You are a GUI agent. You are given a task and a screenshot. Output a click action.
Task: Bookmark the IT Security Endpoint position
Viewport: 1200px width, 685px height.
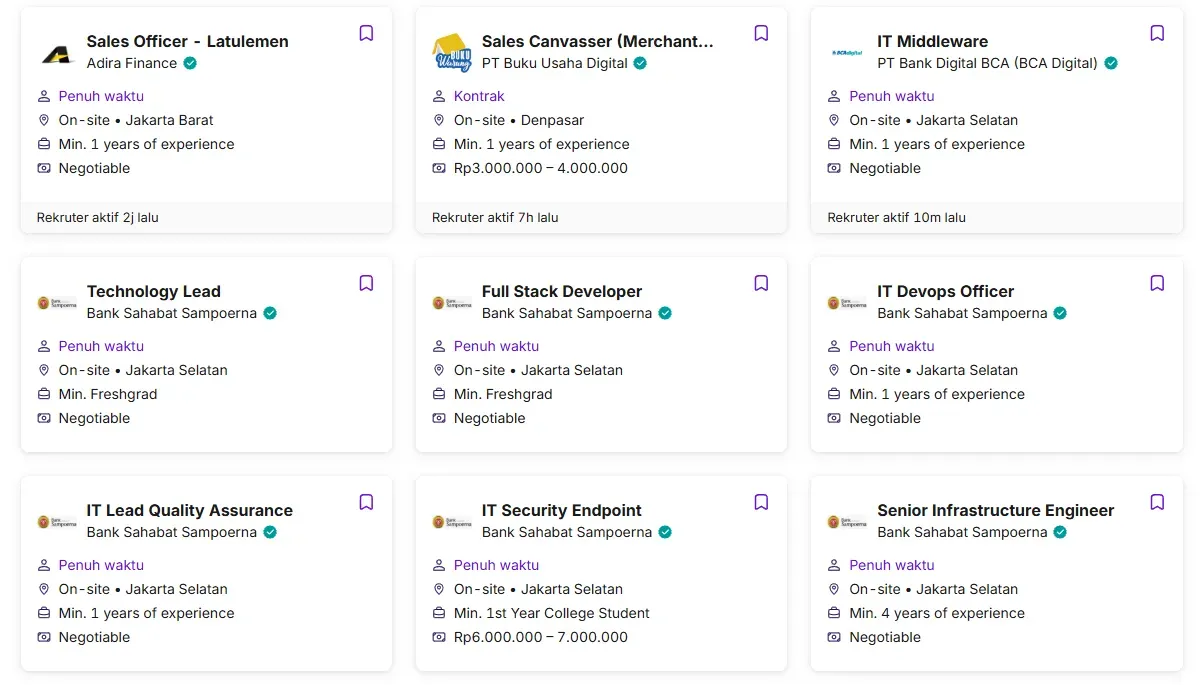click(761, 502)
